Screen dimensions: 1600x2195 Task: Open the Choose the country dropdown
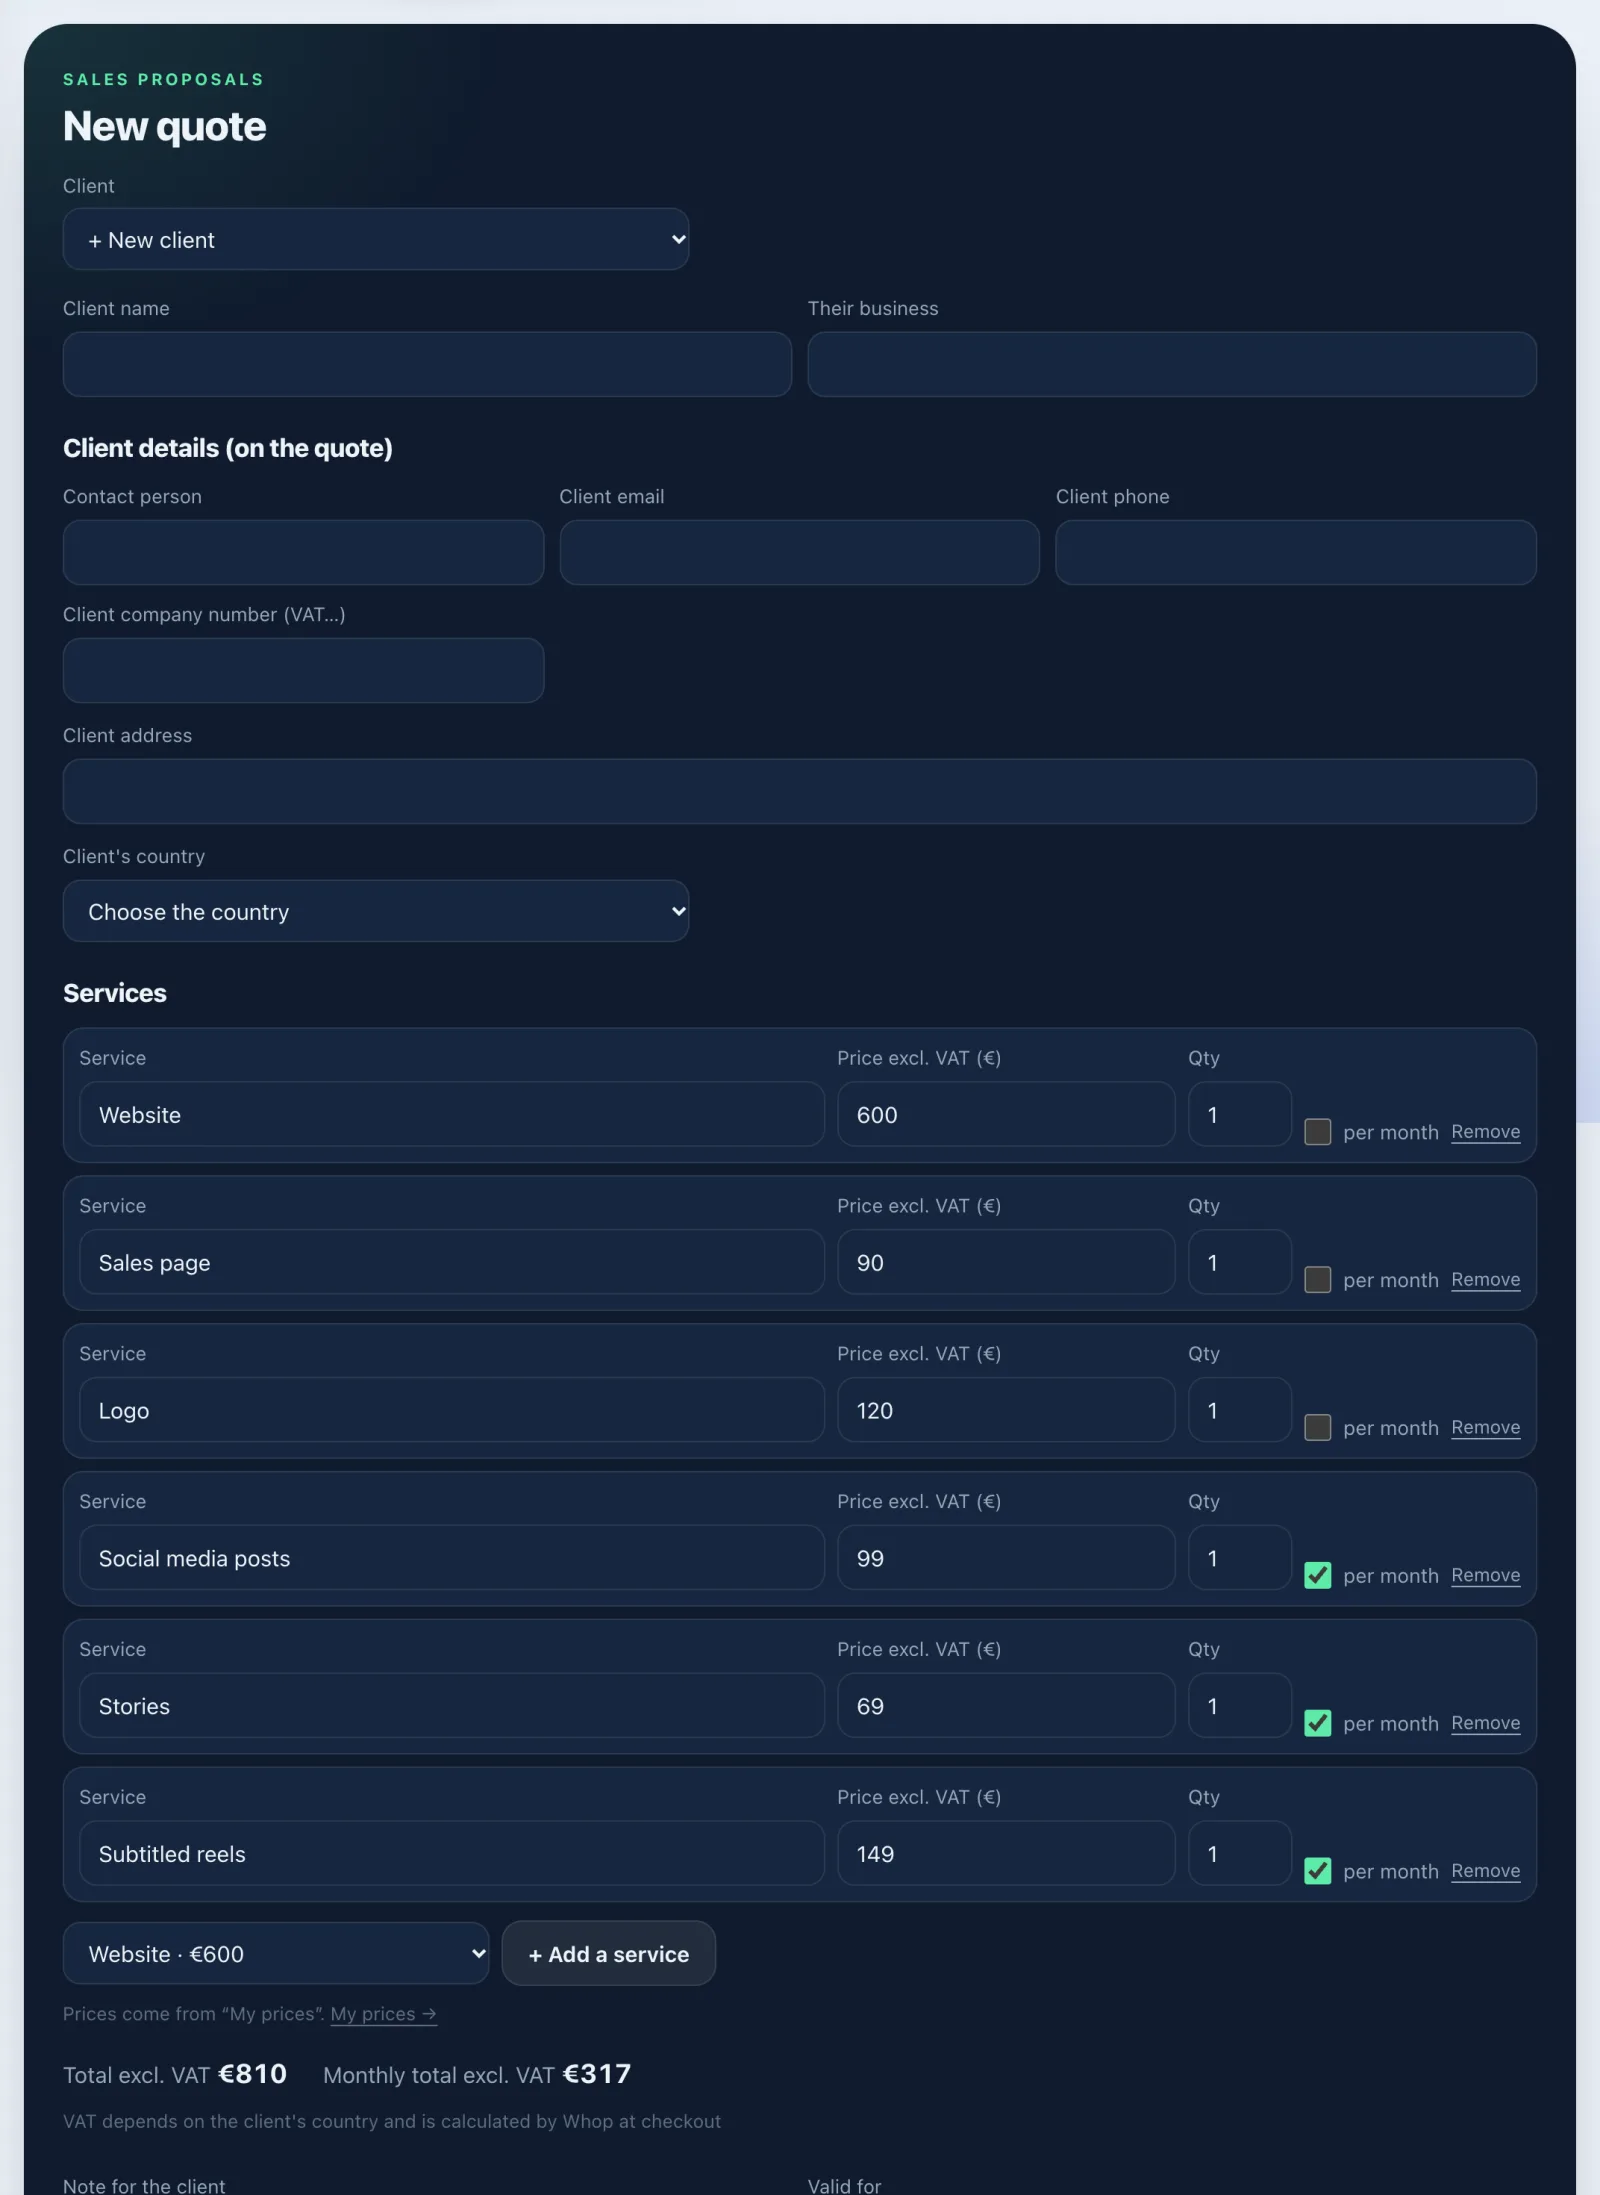[375, 911]
